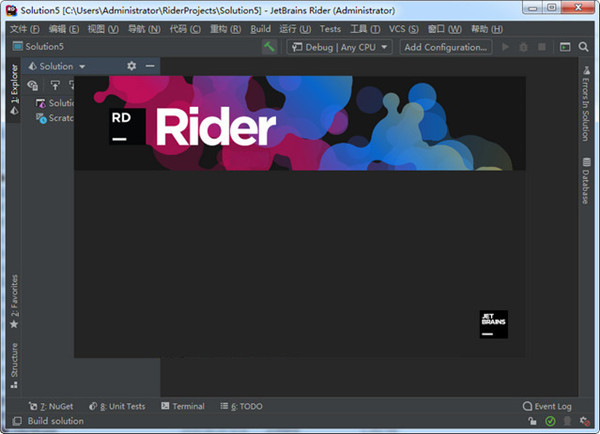Open the 6: TODO tool window

point(241,406)
